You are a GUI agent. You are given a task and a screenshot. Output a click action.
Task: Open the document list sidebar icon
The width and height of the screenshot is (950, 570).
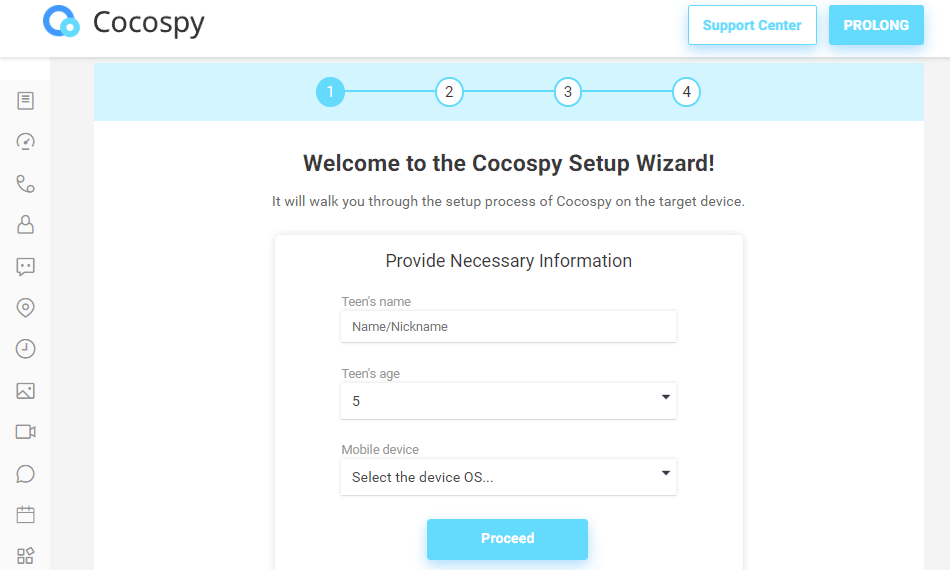click(x=25, y=101)
